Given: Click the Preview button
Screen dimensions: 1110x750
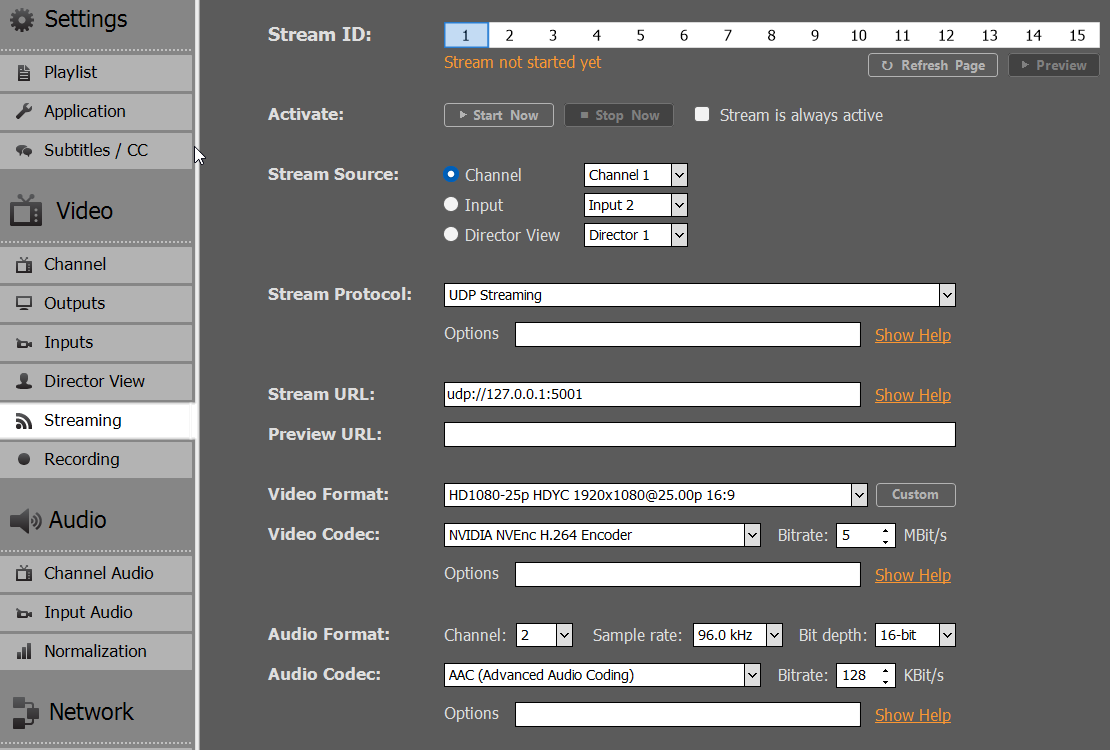Looking at the screenshot, I should pyautogui.click(x=1053, y=65).
